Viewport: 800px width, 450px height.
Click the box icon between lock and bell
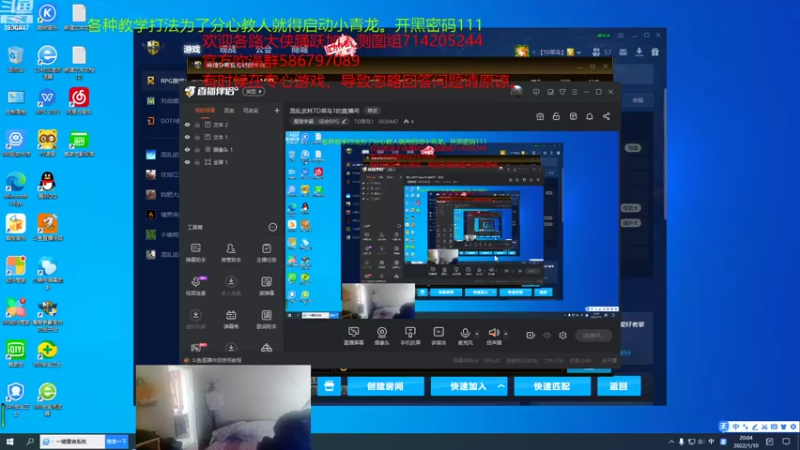[x=573, y=116]
